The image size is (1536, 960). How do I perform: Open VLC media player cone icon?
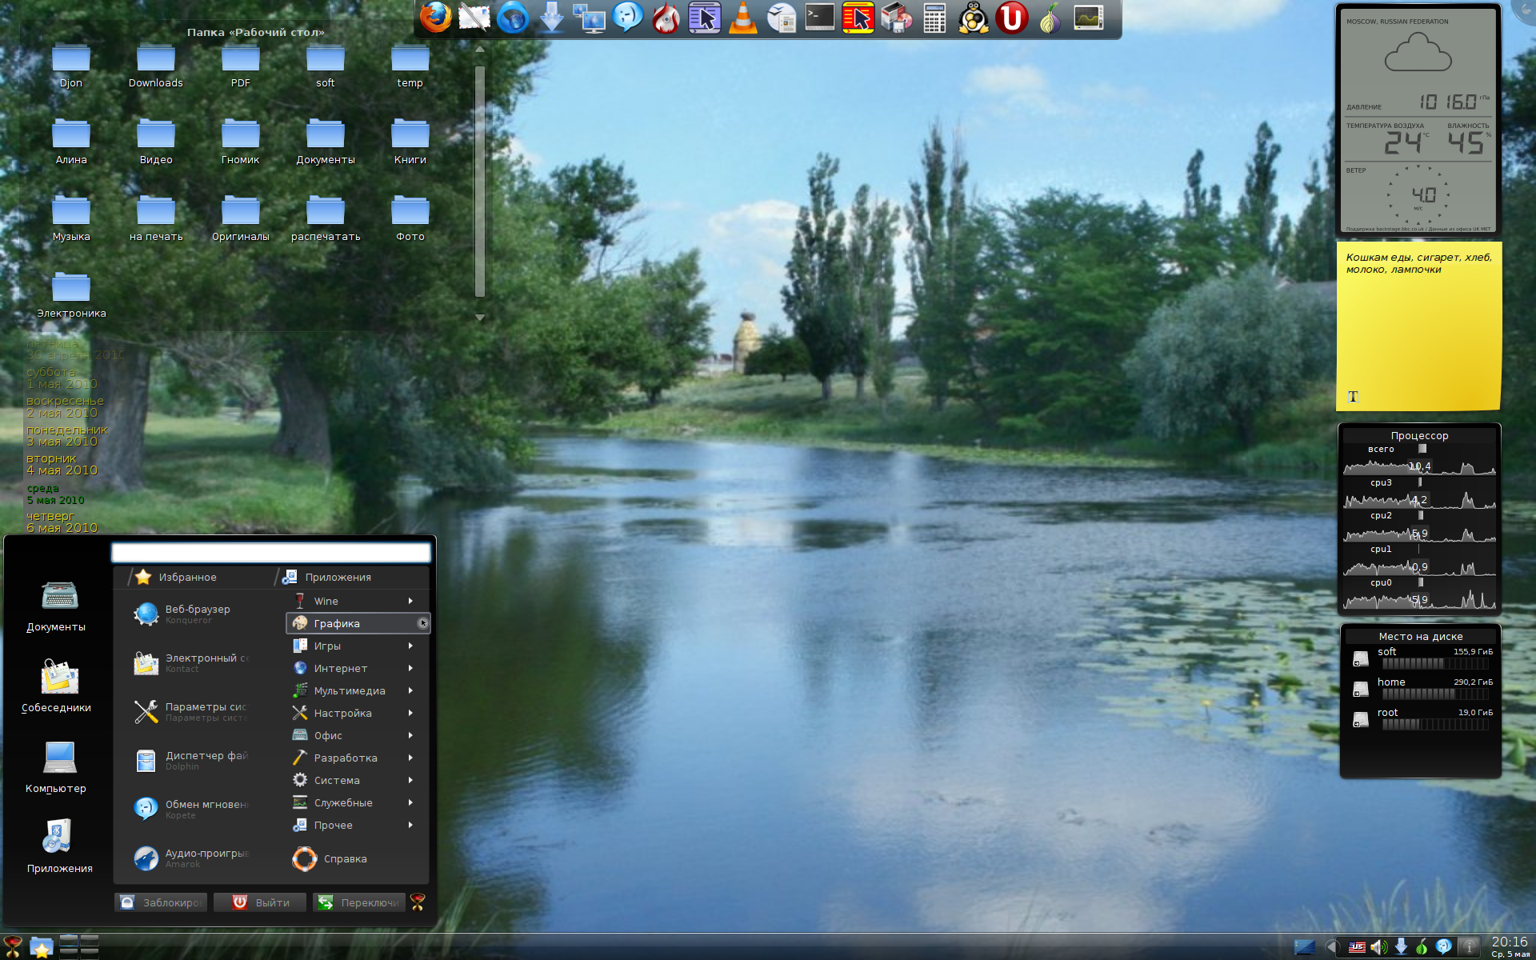pyautogui.click(x=743, y=18)
